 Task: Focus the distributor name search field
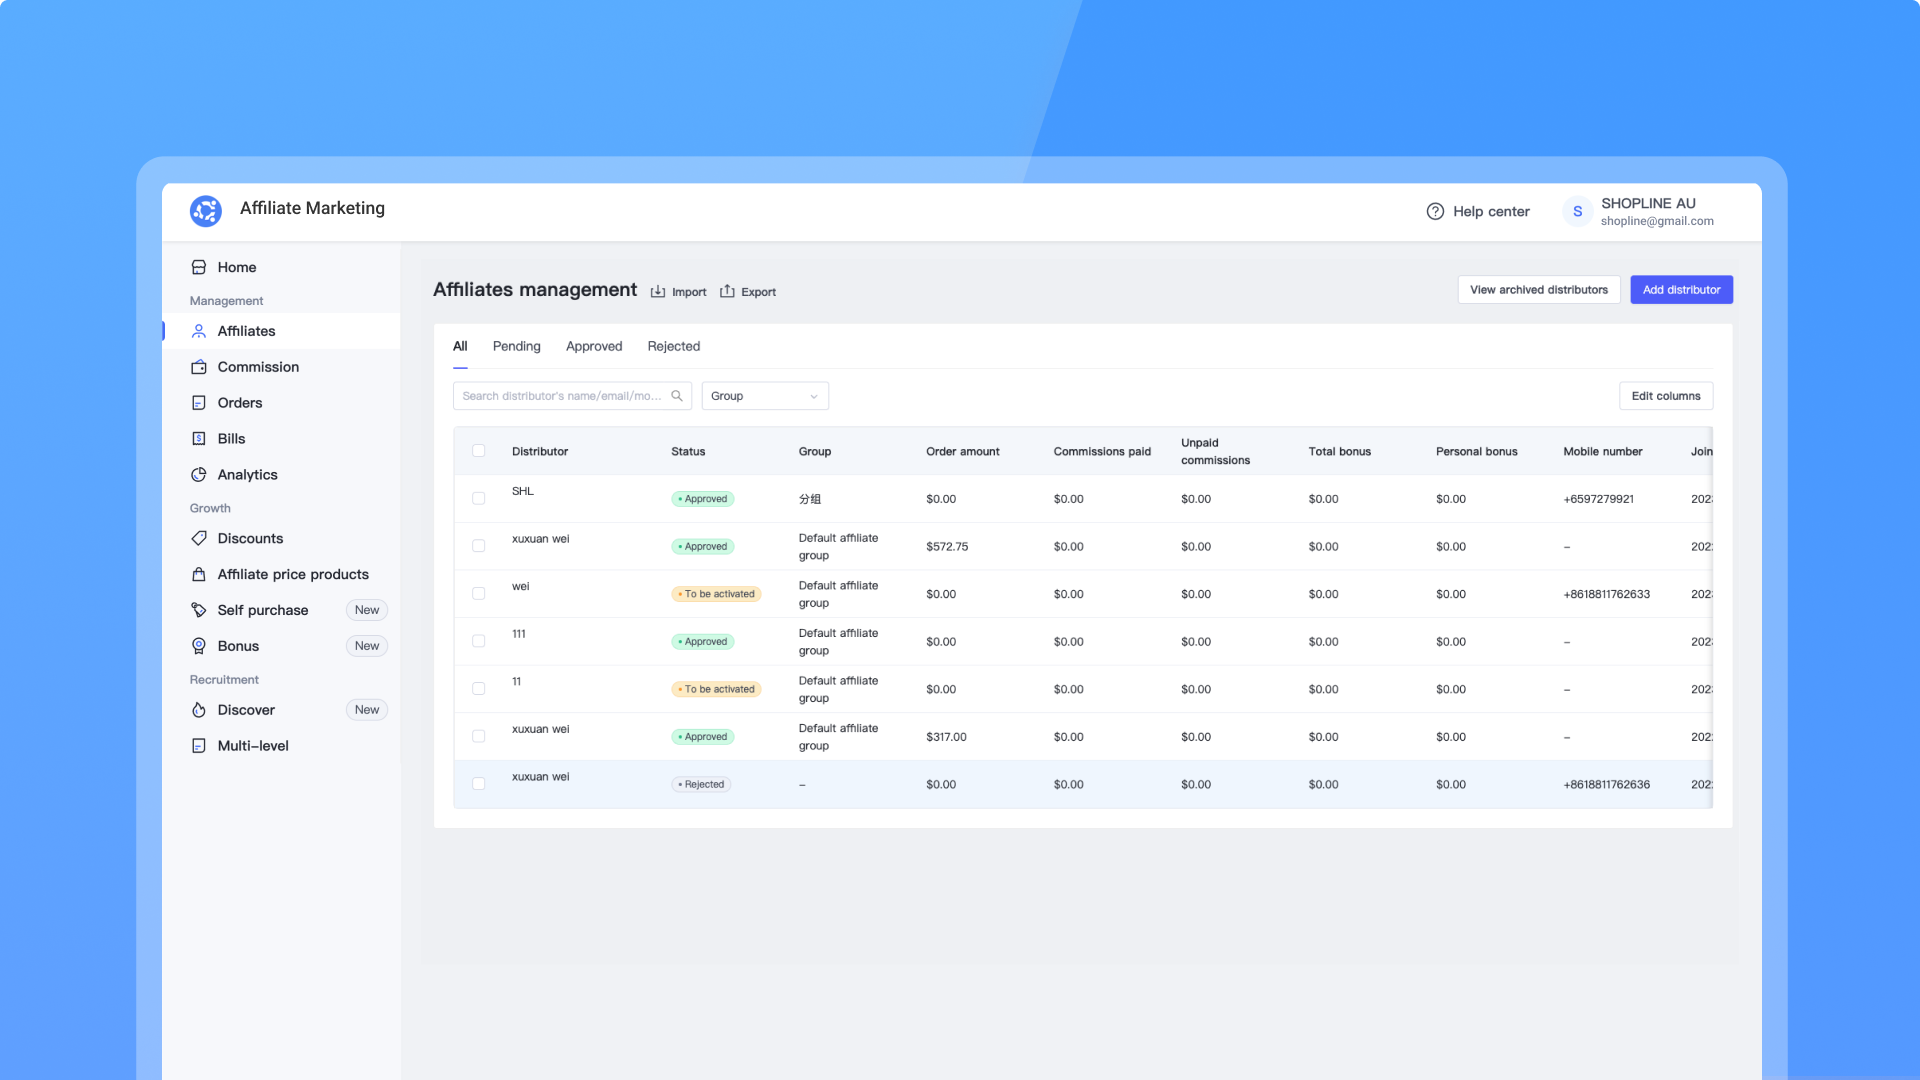point(561,396)
